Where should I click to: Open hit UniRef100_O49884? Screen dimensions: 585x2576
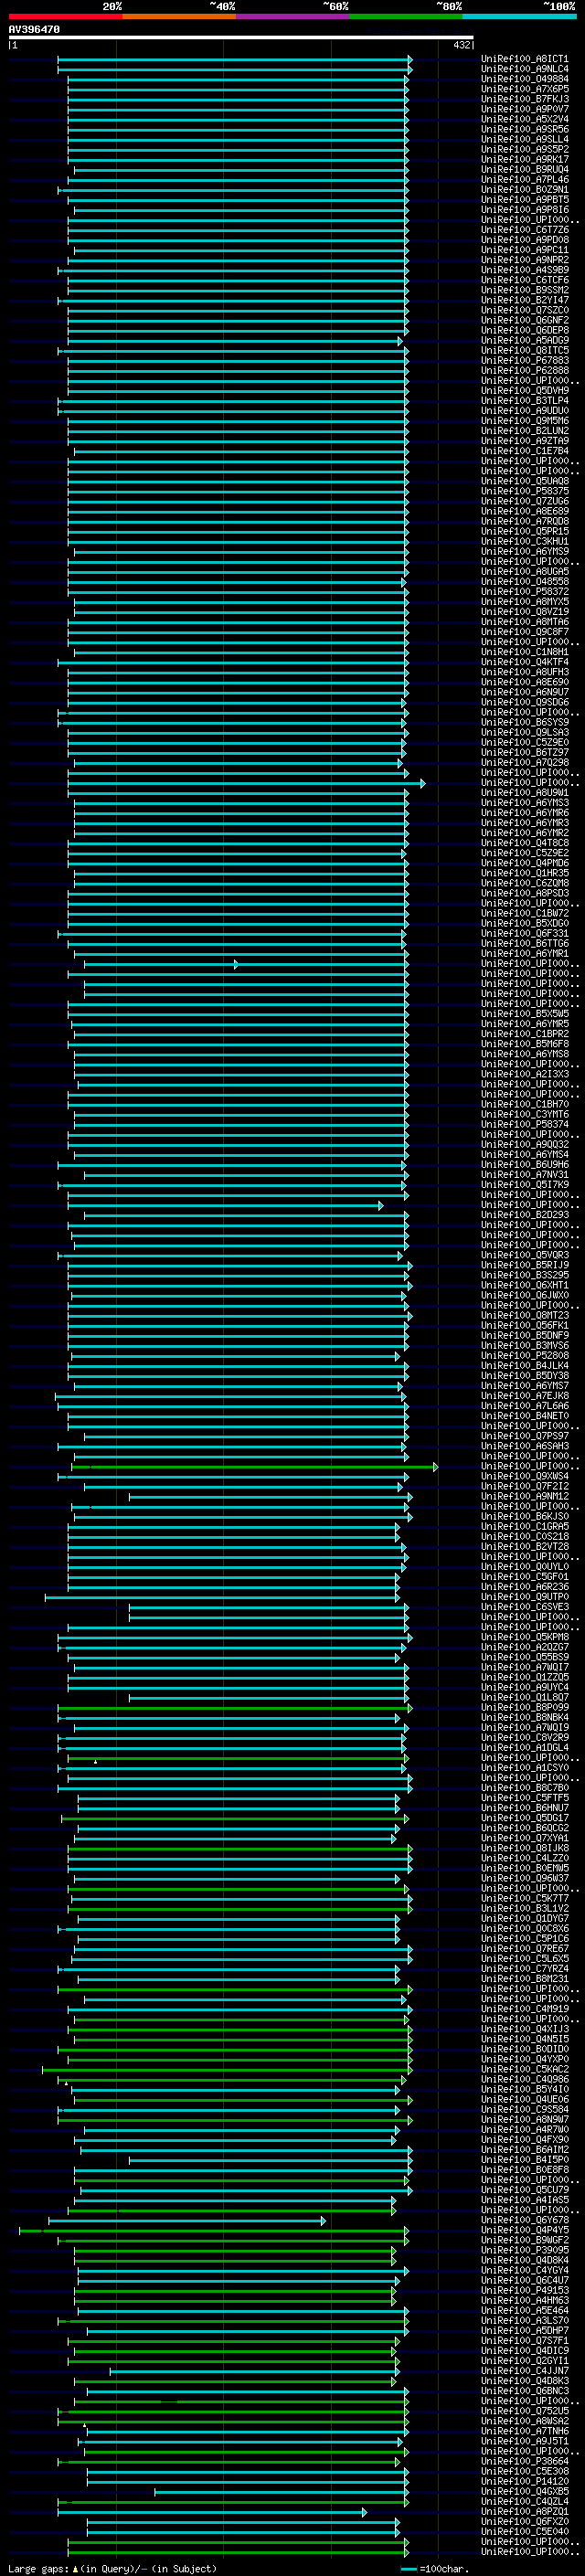click(525, 79)
